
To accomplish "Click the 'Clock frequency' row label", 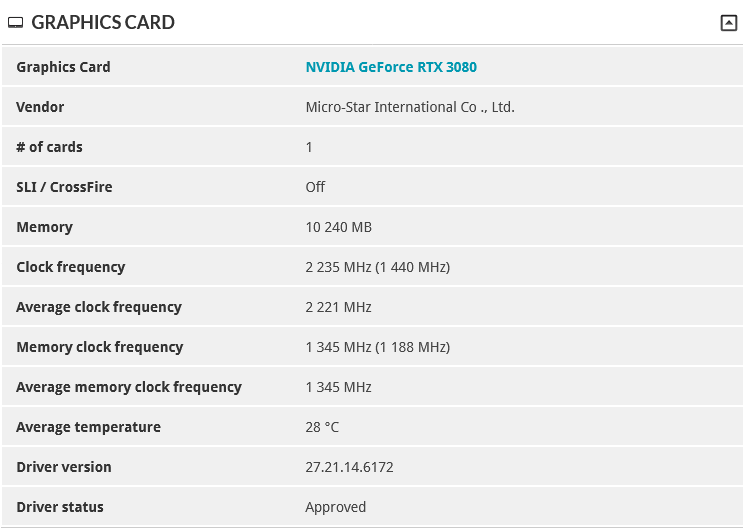I will [x=71, y=267].
